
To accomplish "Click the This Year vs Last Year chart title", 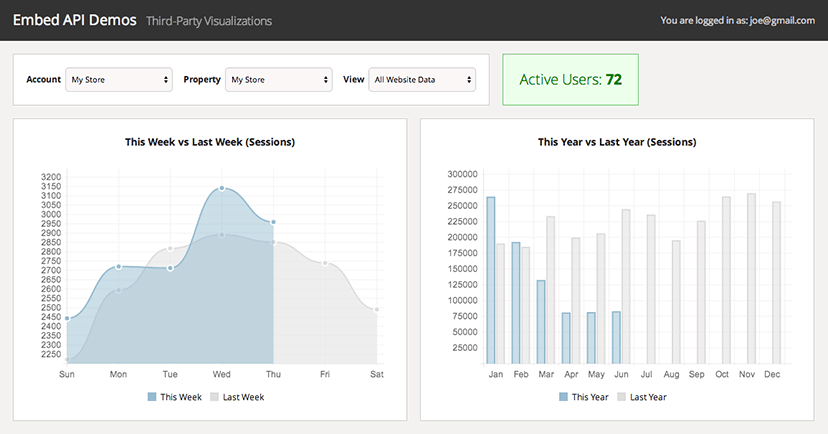I will 617,142.
